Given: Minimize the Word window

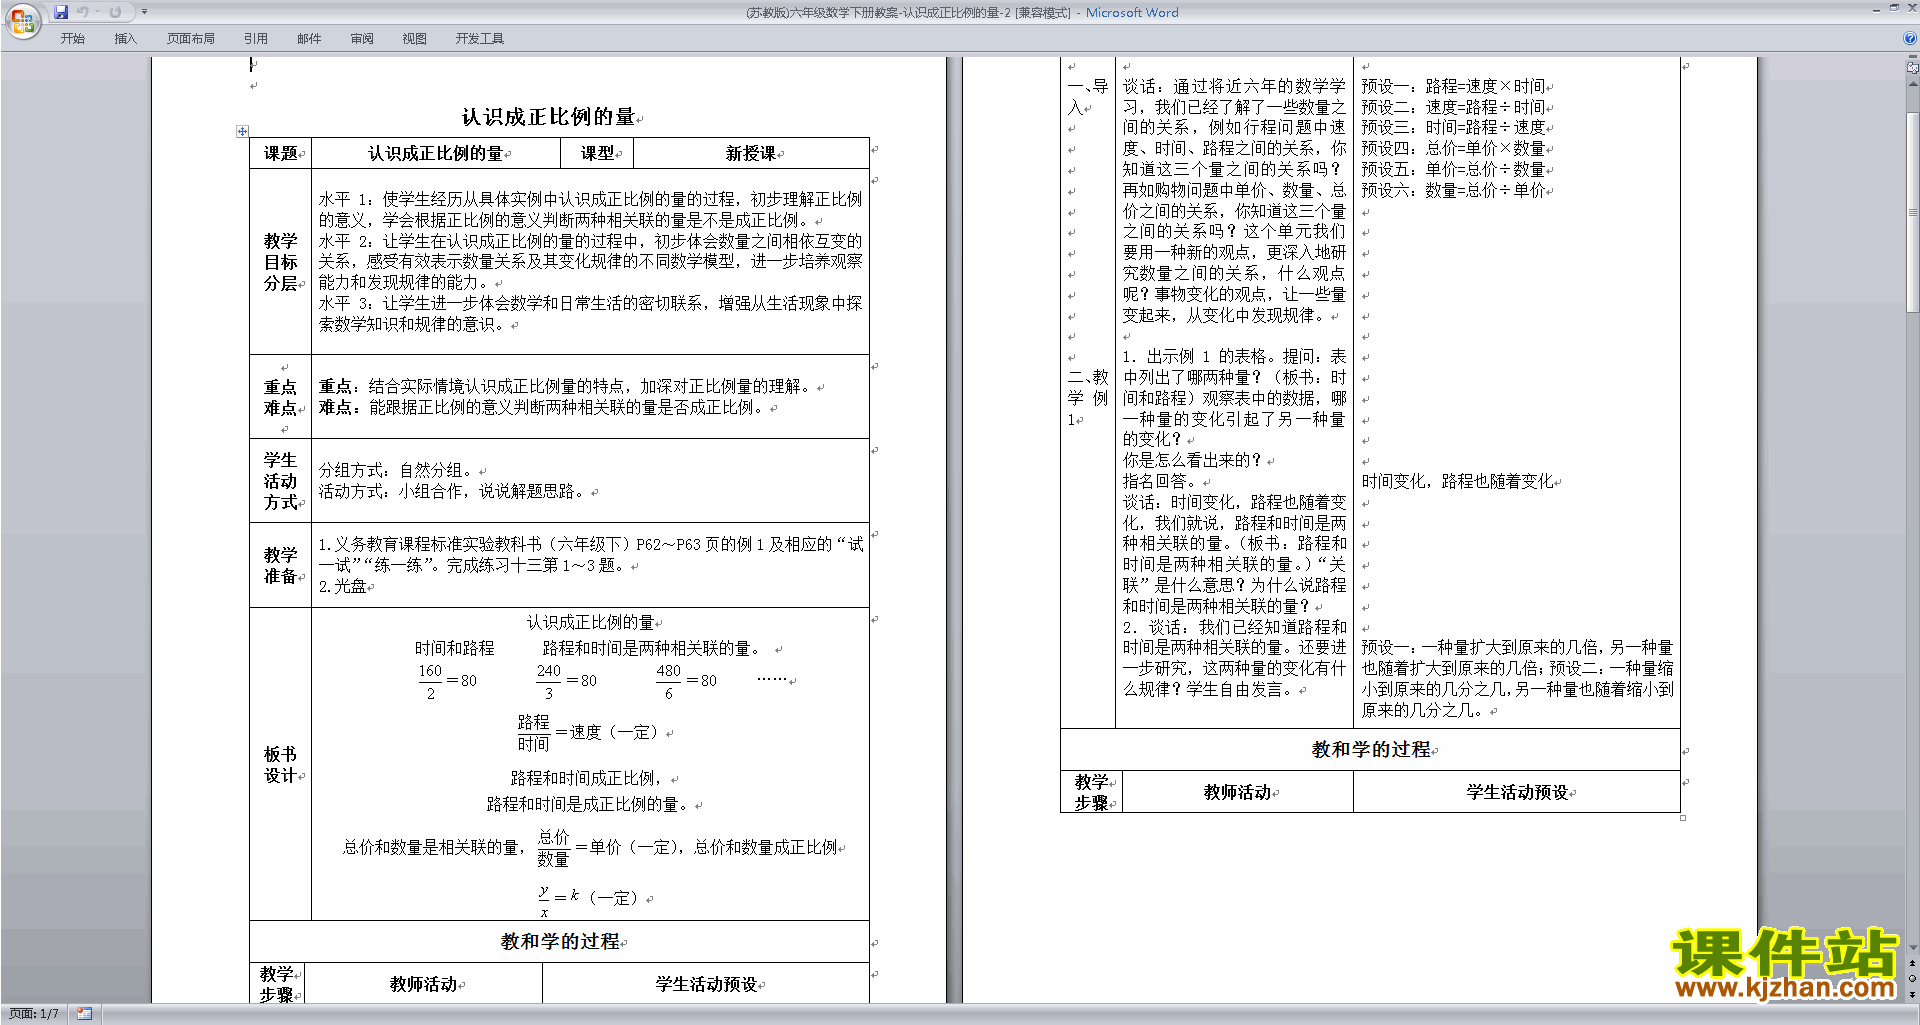Looking at the screenshot, I should [1876, 9].
